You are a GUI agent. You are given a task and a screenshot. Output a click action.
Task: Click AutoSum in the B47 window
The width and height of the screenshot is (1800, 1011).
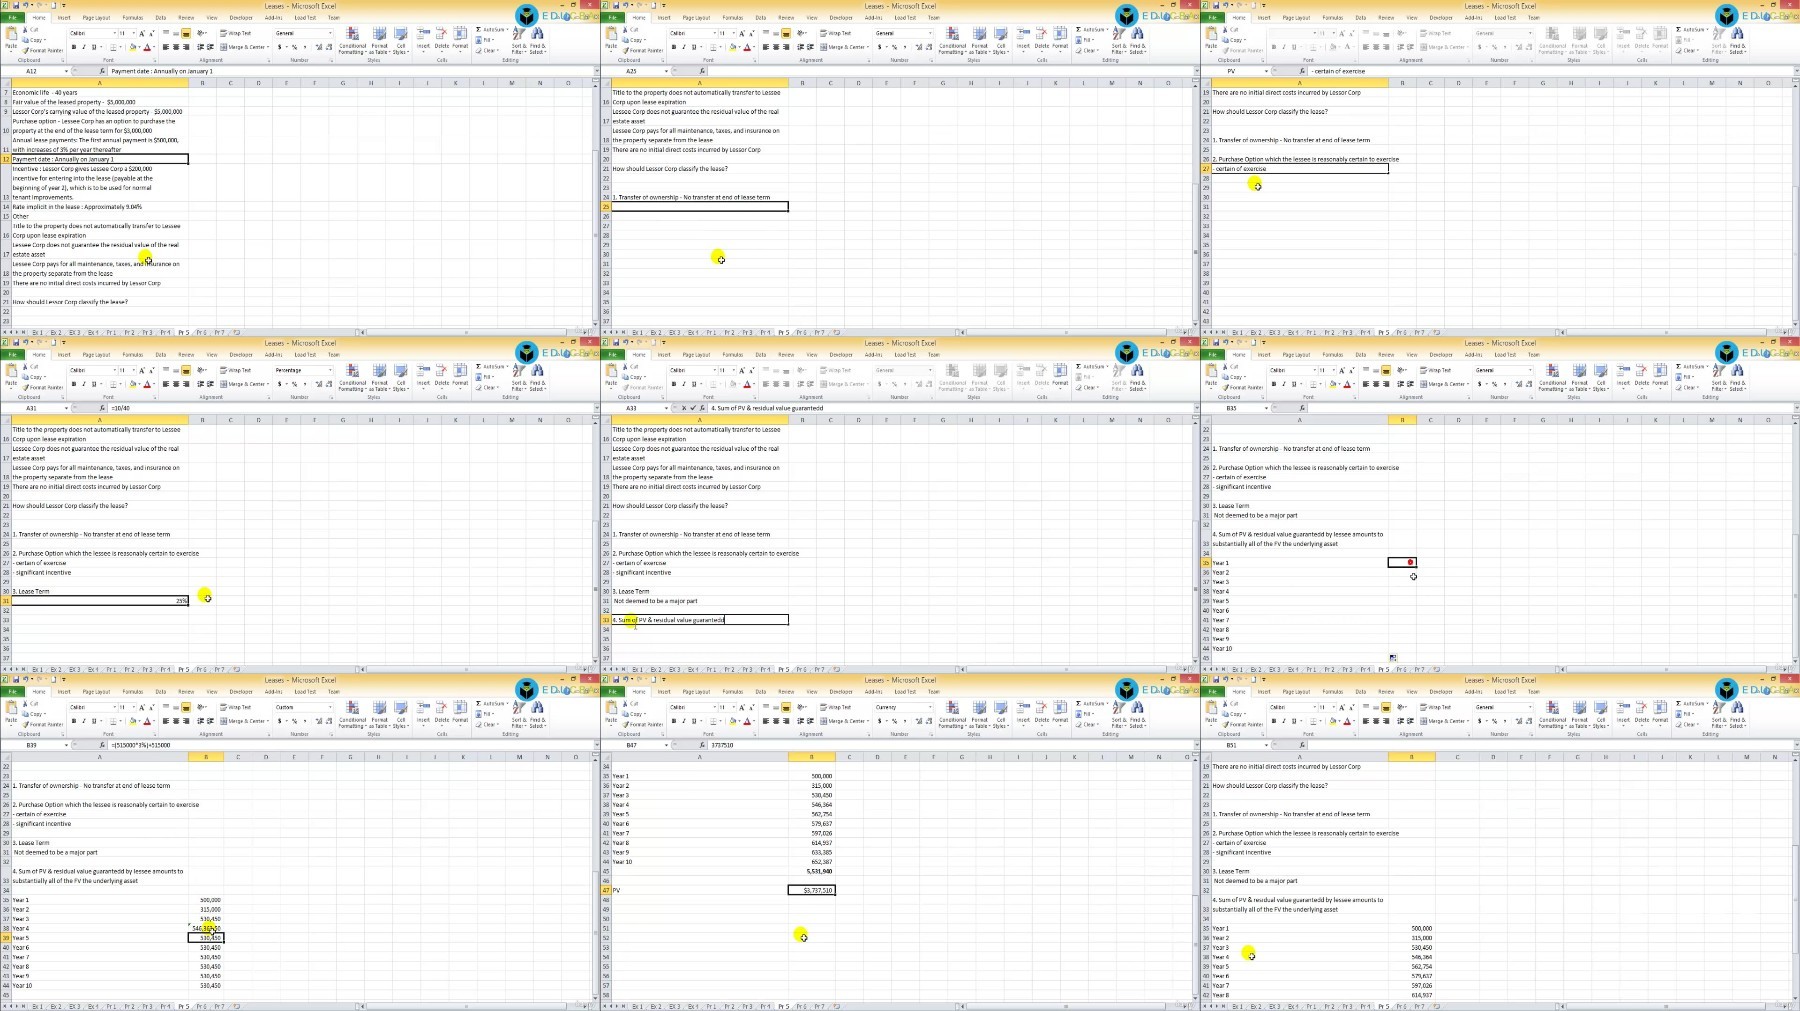[x=1090, y=703]
